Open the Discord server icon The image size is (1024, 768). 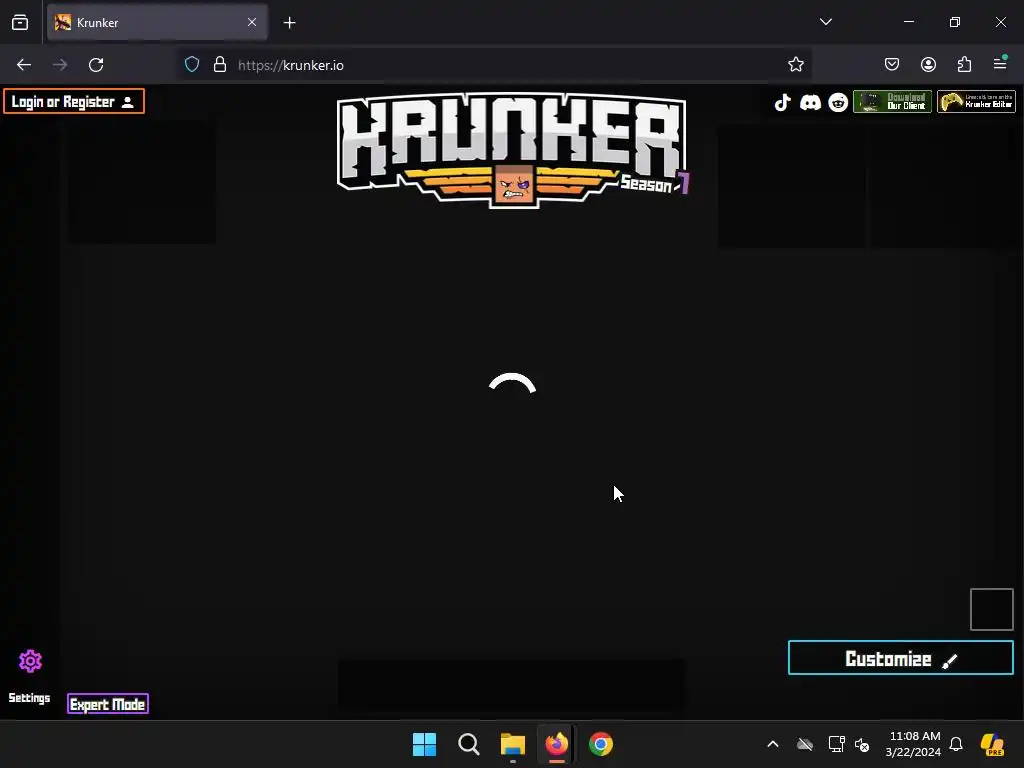[810, 103]
